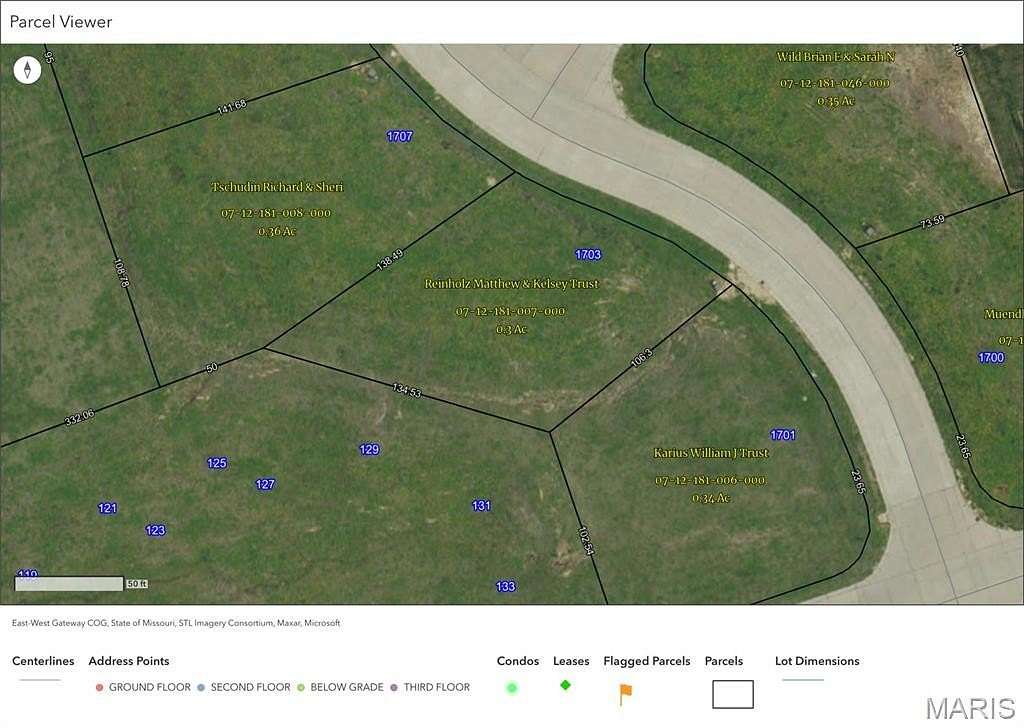
Task: Toggle the Below Grade address point legend
Action: coord(298,687)
